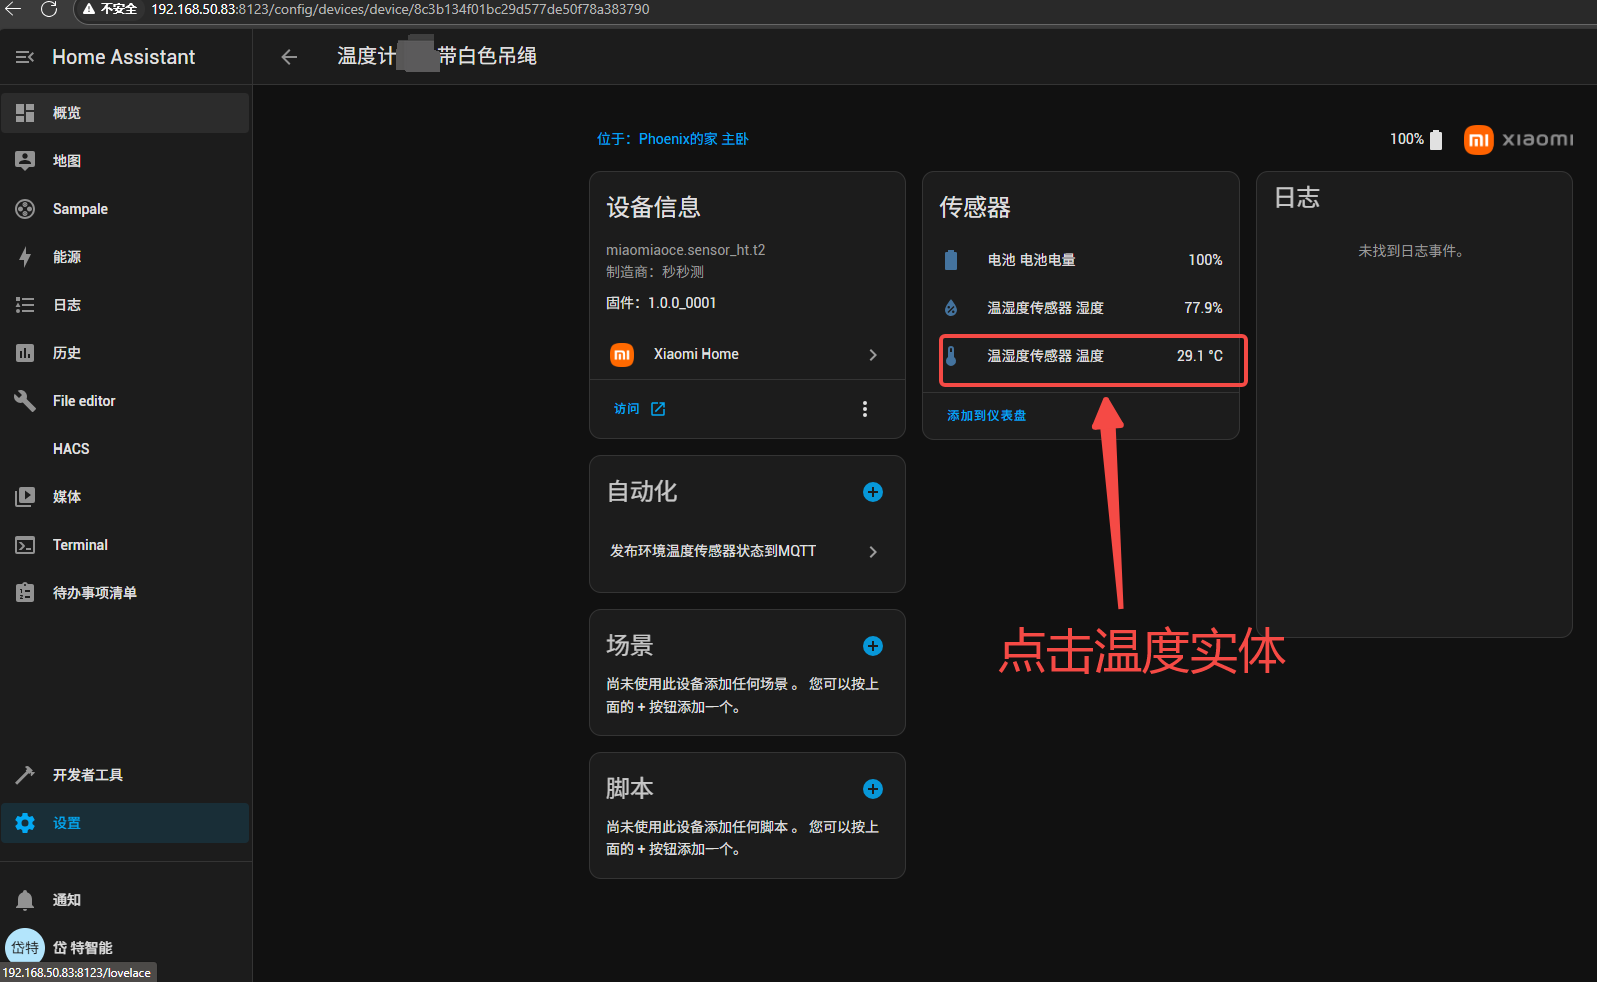
Task: Expand the Xiaomi Home integration row
Action: pos(746,355)
